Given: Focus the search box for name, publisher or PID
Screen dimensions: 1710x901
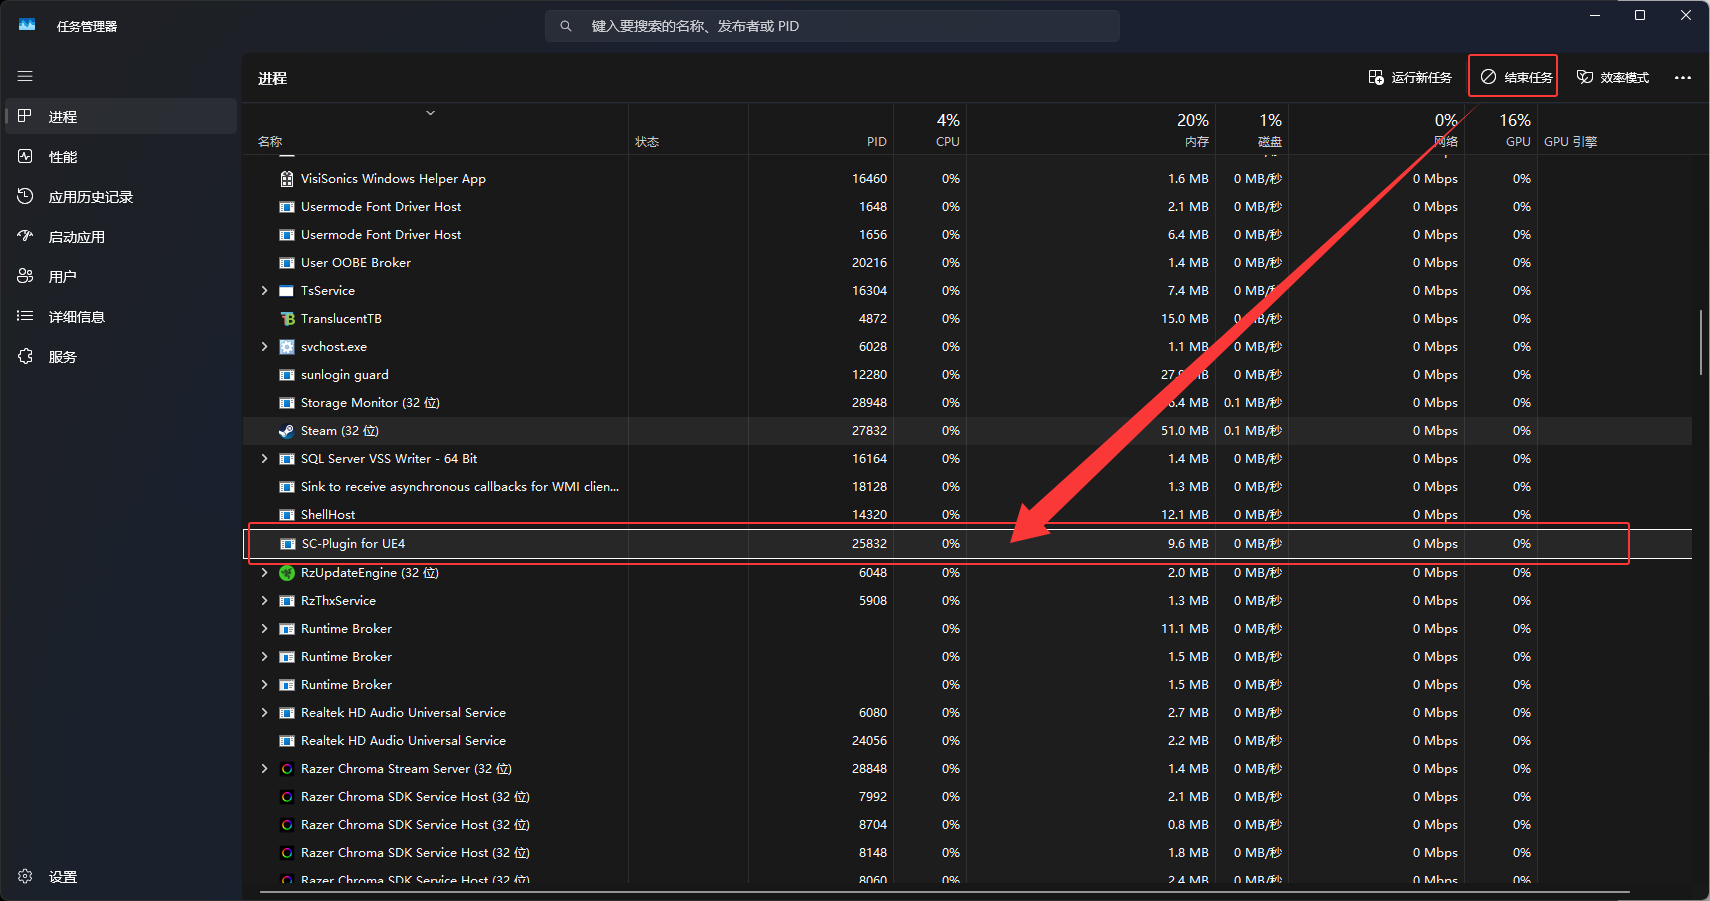Looking at the screenshot, I should point(832,26).
